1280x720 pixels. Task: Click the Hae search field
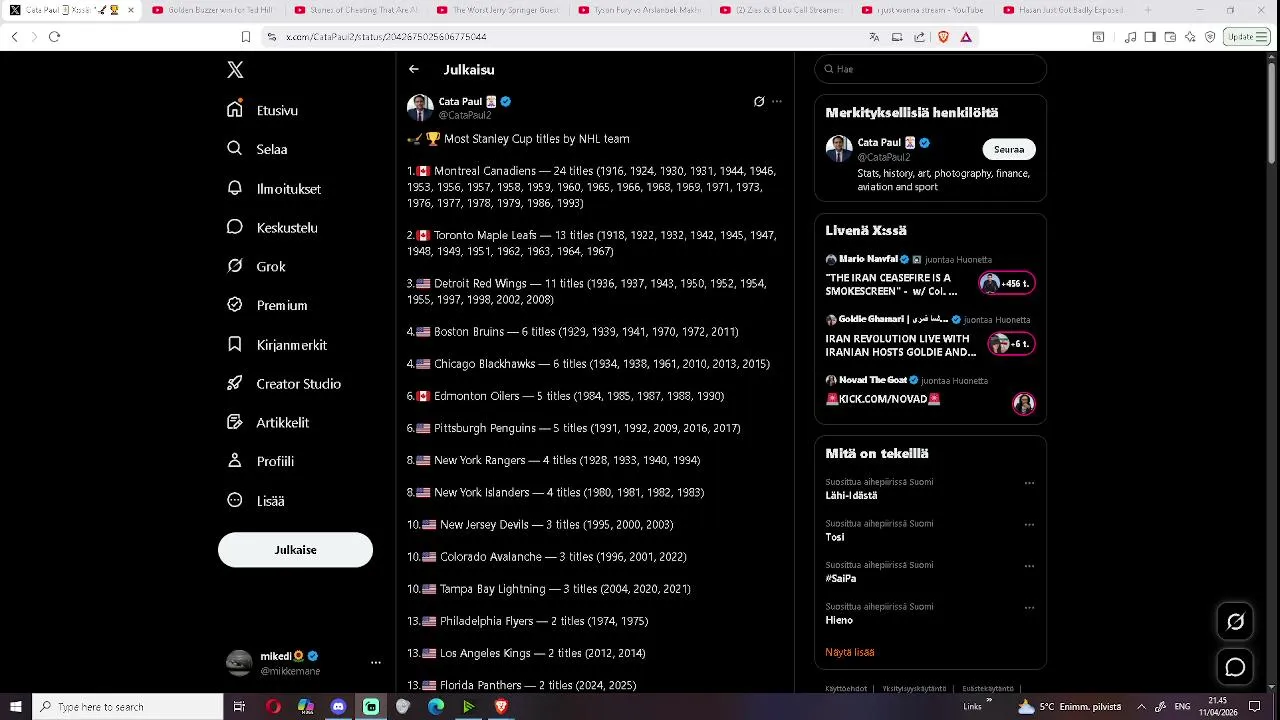click(930, 69)
